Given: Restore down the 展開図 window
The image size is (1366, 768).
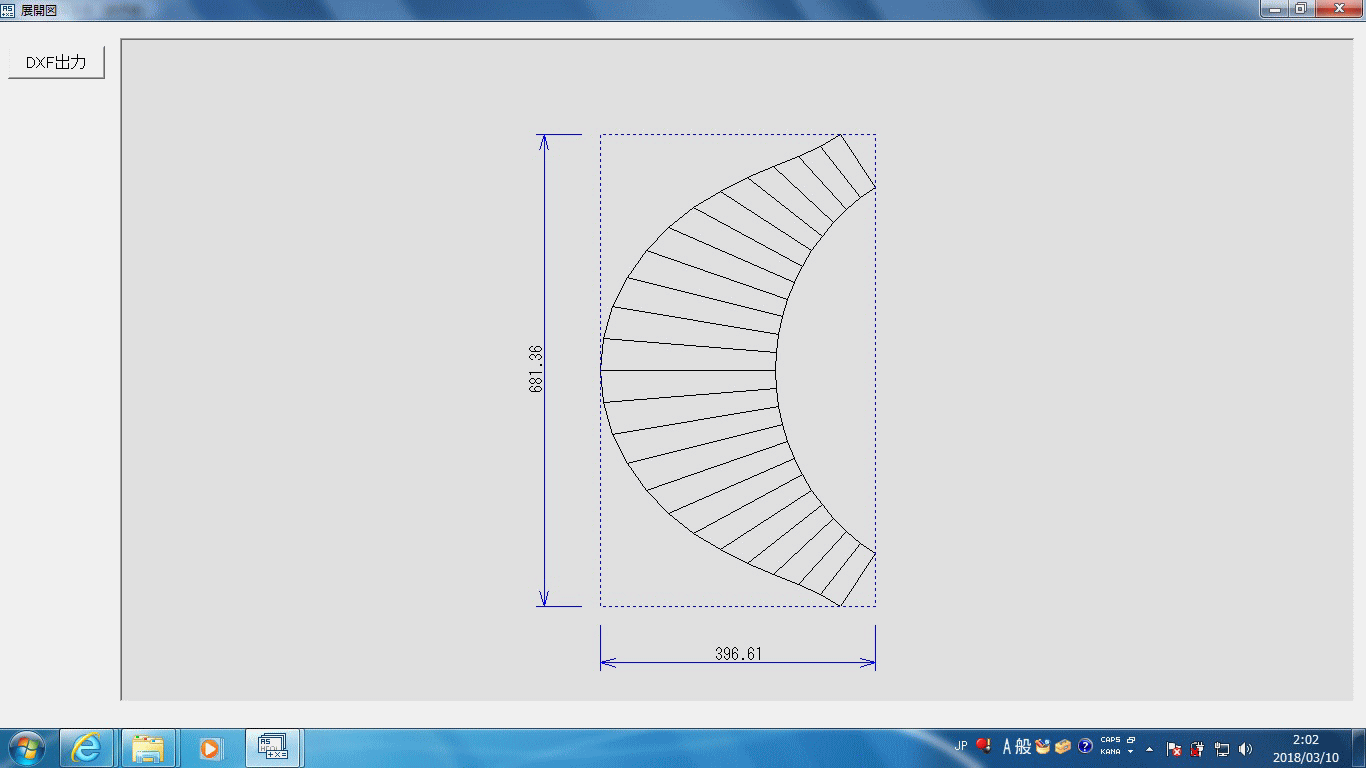Looking at the screenshot, I should pos(1300,8).
